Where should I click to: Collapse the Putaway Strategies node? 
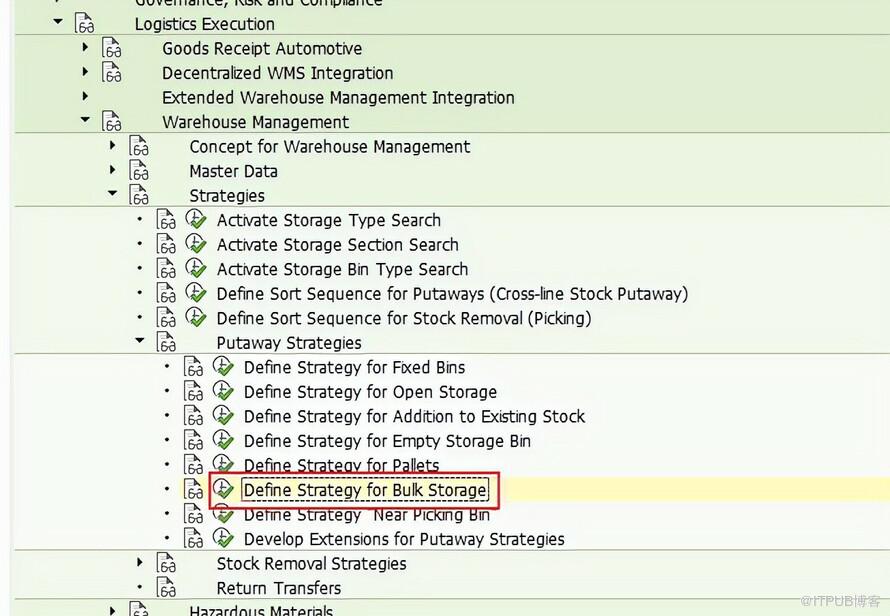point(140,340)
